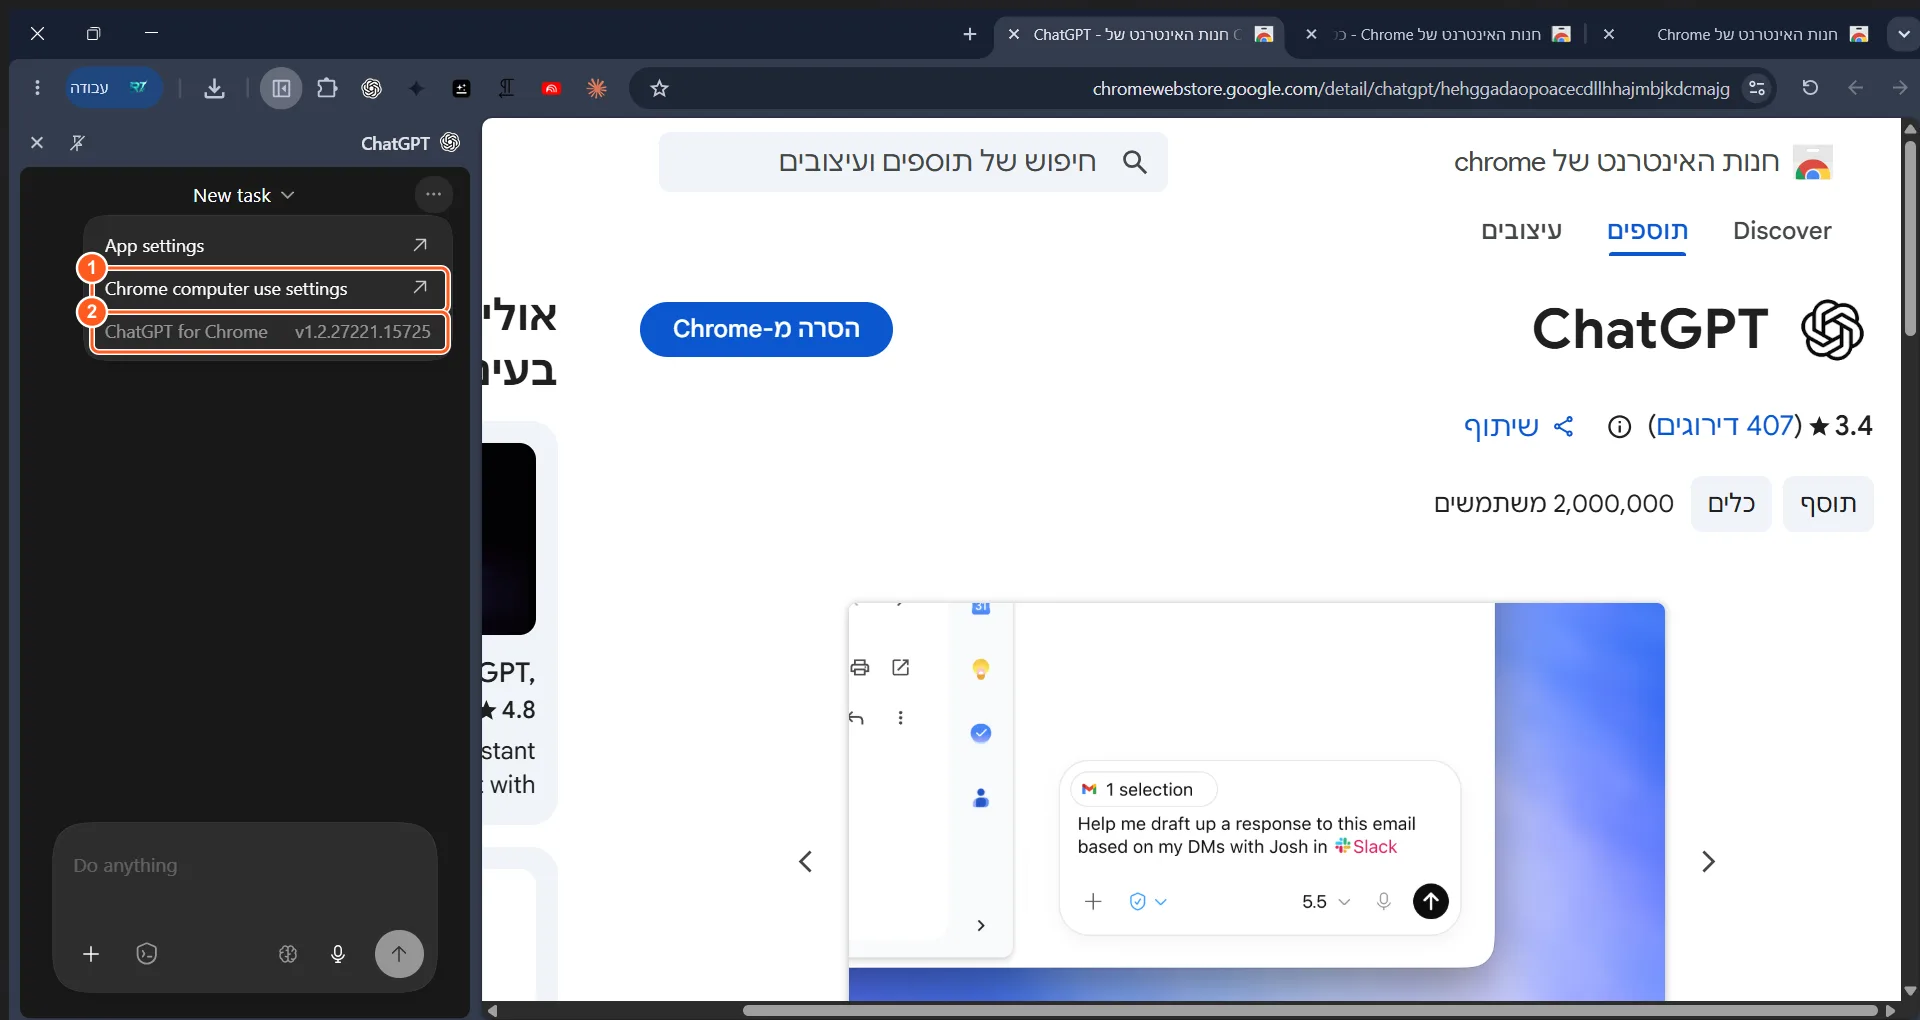Click the שיתוף share link
This screenshot has width=1920, height=1020.
click(1518, 426)
